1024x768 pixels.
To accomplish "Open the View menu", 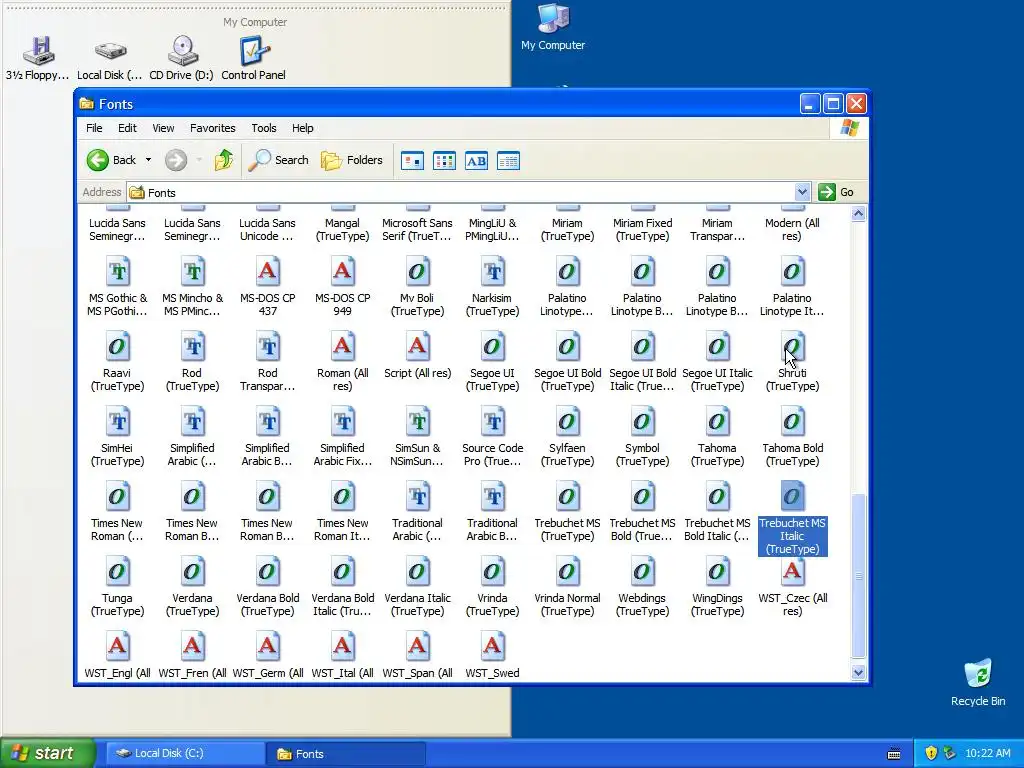I will 163,128.
